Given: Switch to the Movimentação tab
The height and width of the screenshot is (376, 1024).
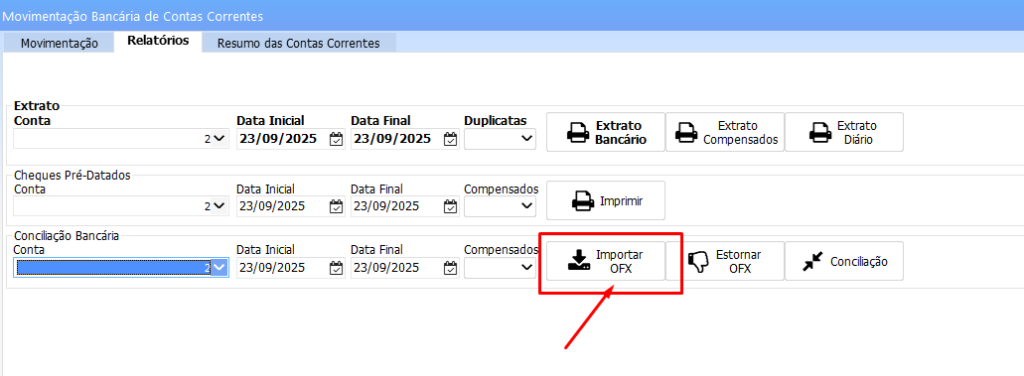Looking at the screenshot, I should click(x=59, y=43).
